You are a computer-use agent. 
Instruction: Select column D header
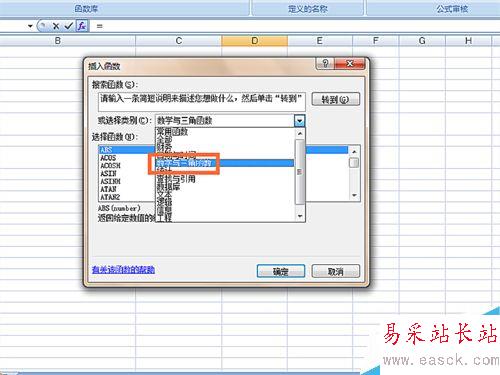click(x=255, y=41)
